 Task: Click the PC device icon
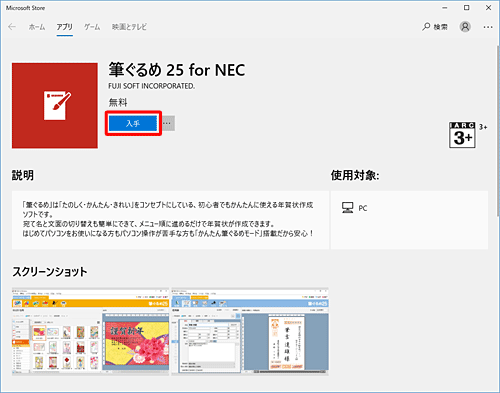347,208
